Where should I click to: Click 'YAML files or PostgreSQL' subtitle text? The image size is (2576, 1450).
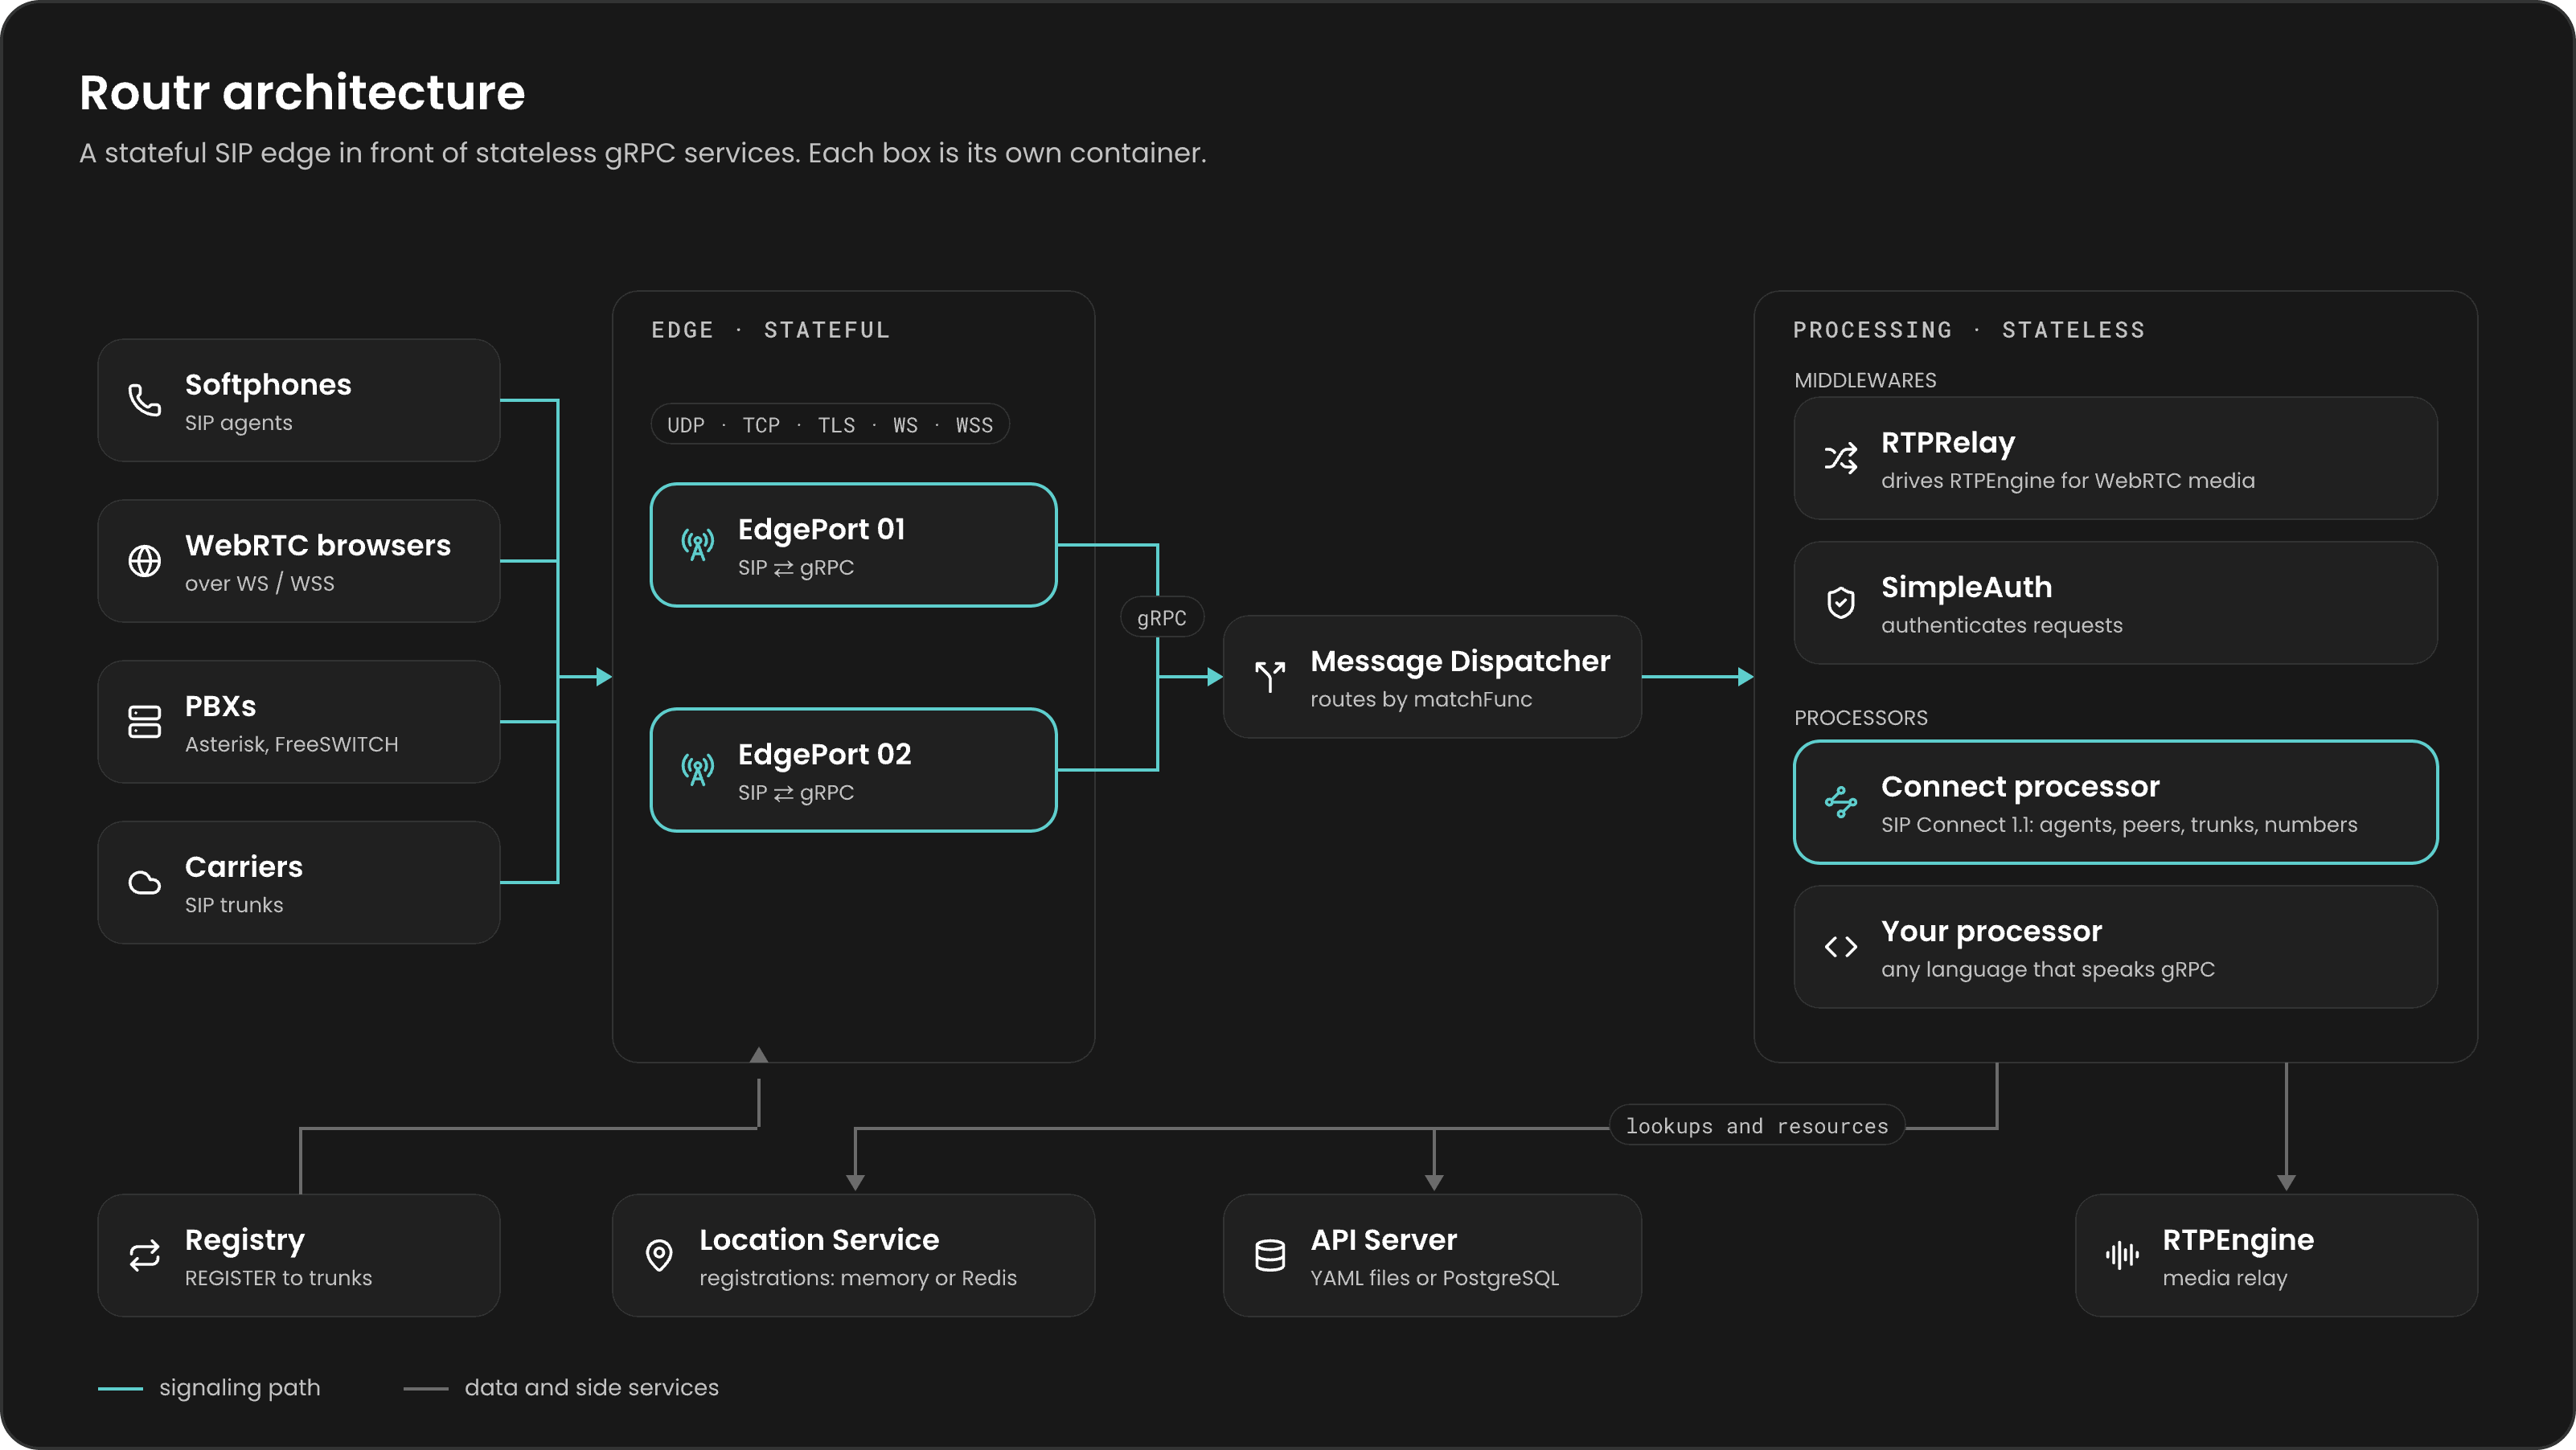(1435, 1278)
